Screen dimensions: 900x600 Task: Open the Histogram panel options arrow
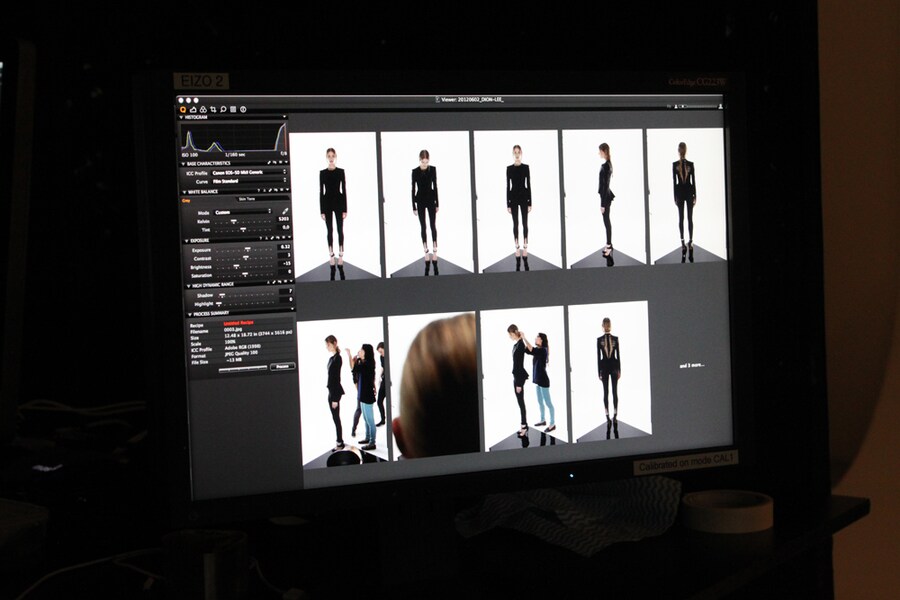tap(285, 117)
